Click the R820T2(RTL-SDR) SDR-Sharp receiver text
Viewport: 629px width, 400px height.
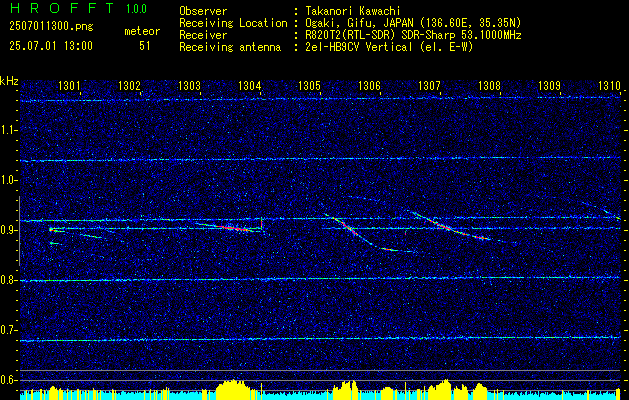point(414,35)
